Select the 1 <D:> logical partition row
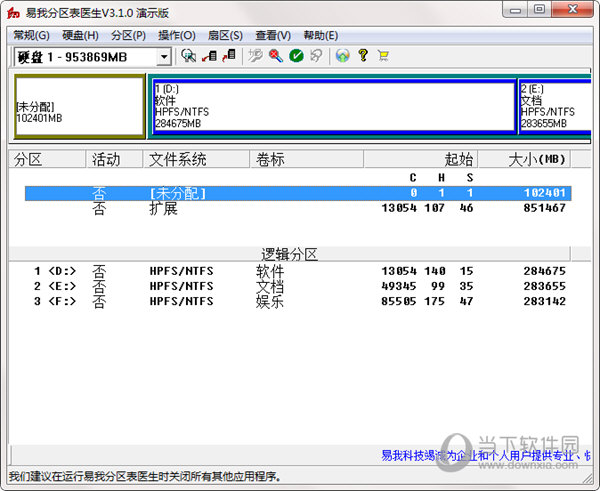Viewport: 600px width, 491px height. coord(298,271)
